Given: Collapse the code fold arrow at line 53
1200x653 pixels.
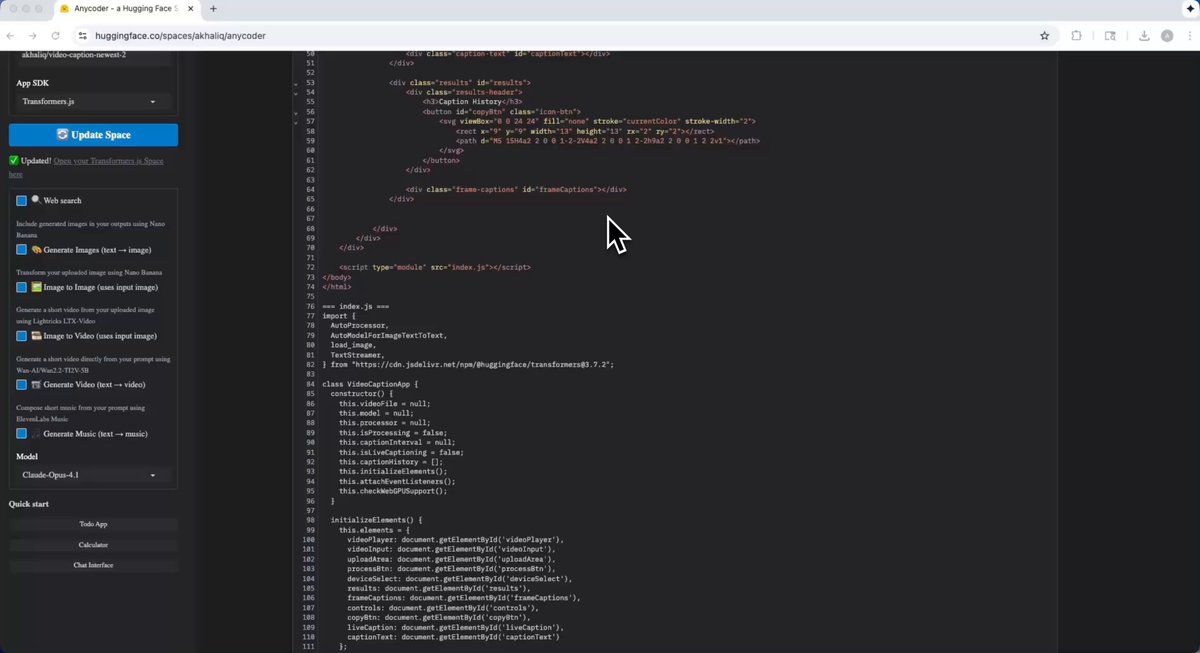Looking at the screenshot, I should (x=295, y=82).
